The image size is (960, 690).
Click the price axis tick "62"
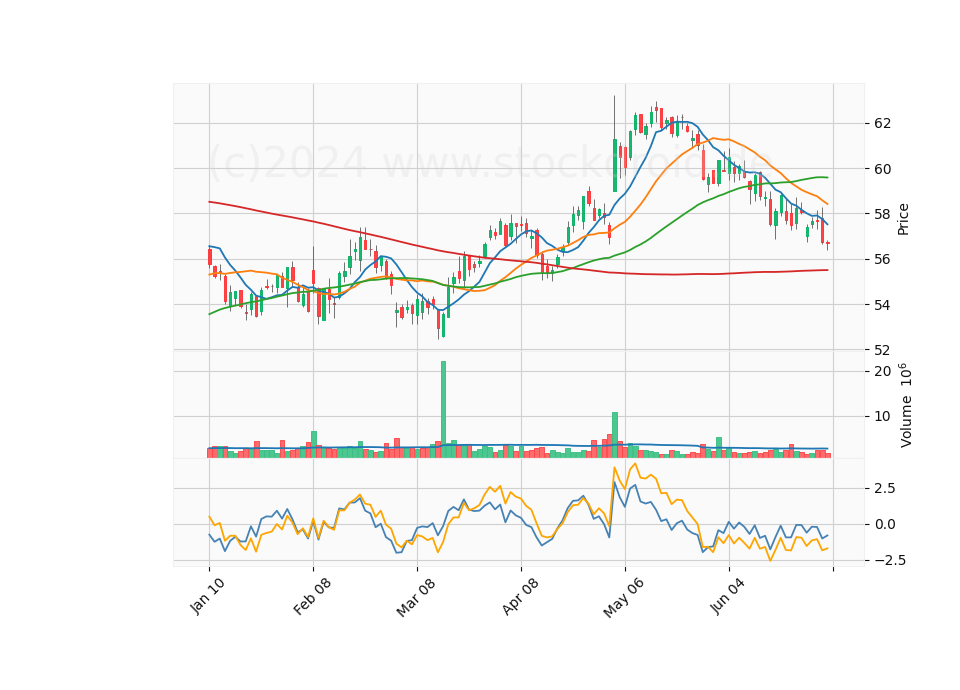[882, 124]
